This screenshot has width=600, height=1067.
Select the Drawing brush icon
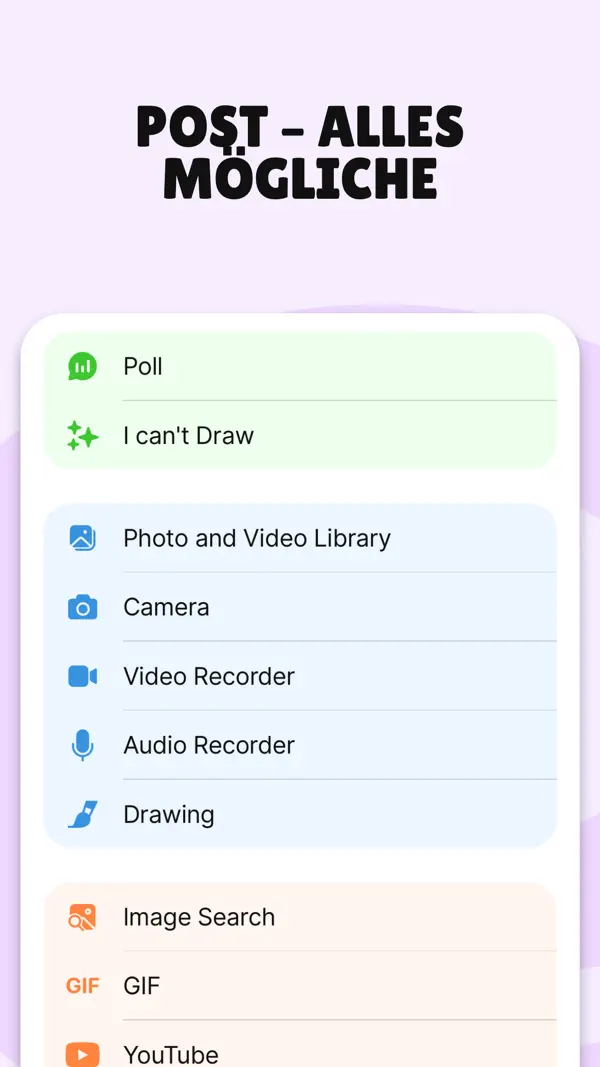point(83,814)
